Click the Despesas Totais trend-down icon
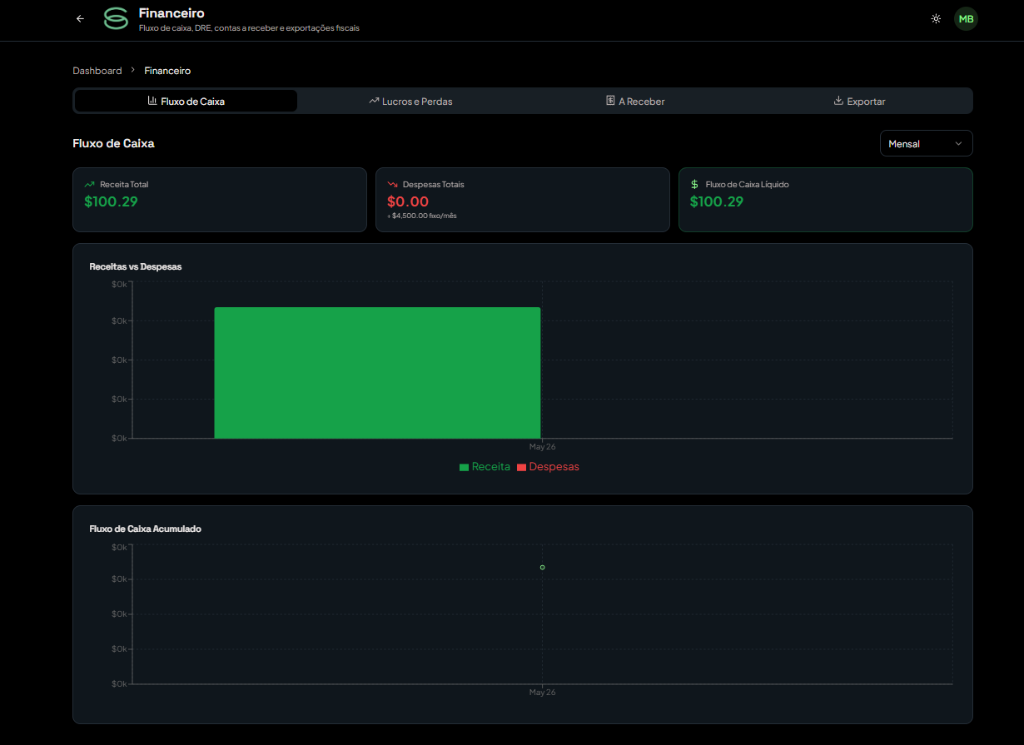Image resolution: width=1024 pixels, height=745 pixels. pos(392,184)
